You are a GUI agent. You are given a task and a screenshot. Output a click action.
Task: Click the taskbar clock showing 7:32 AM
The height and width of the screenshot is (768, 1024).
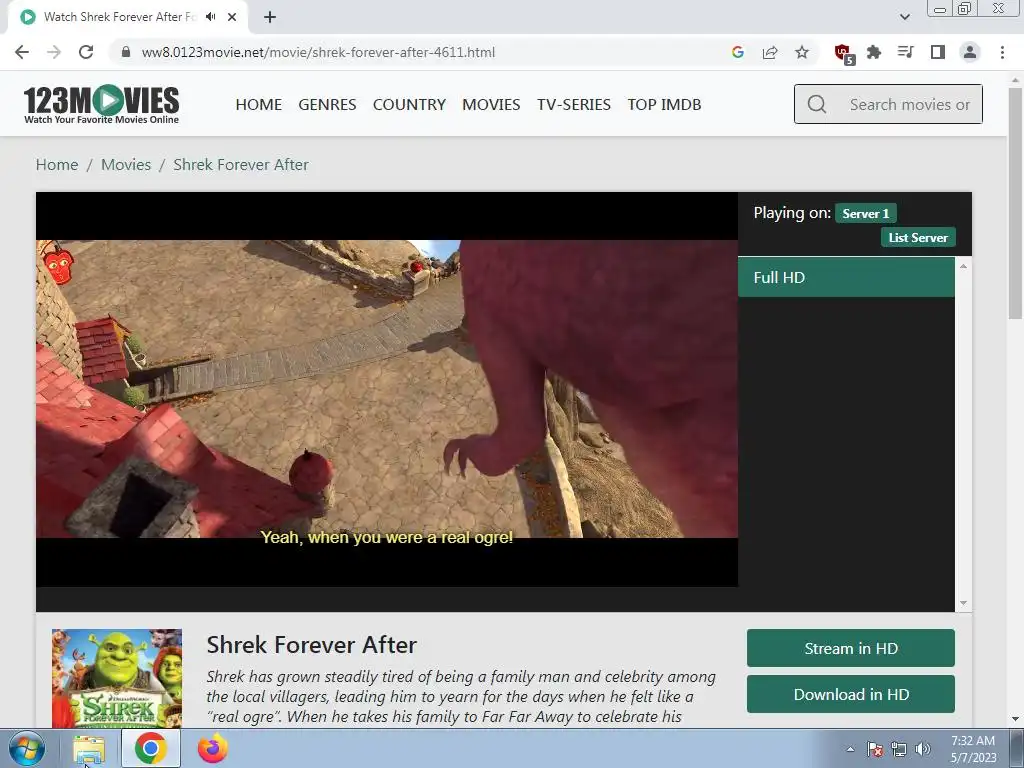pos(973,749)
